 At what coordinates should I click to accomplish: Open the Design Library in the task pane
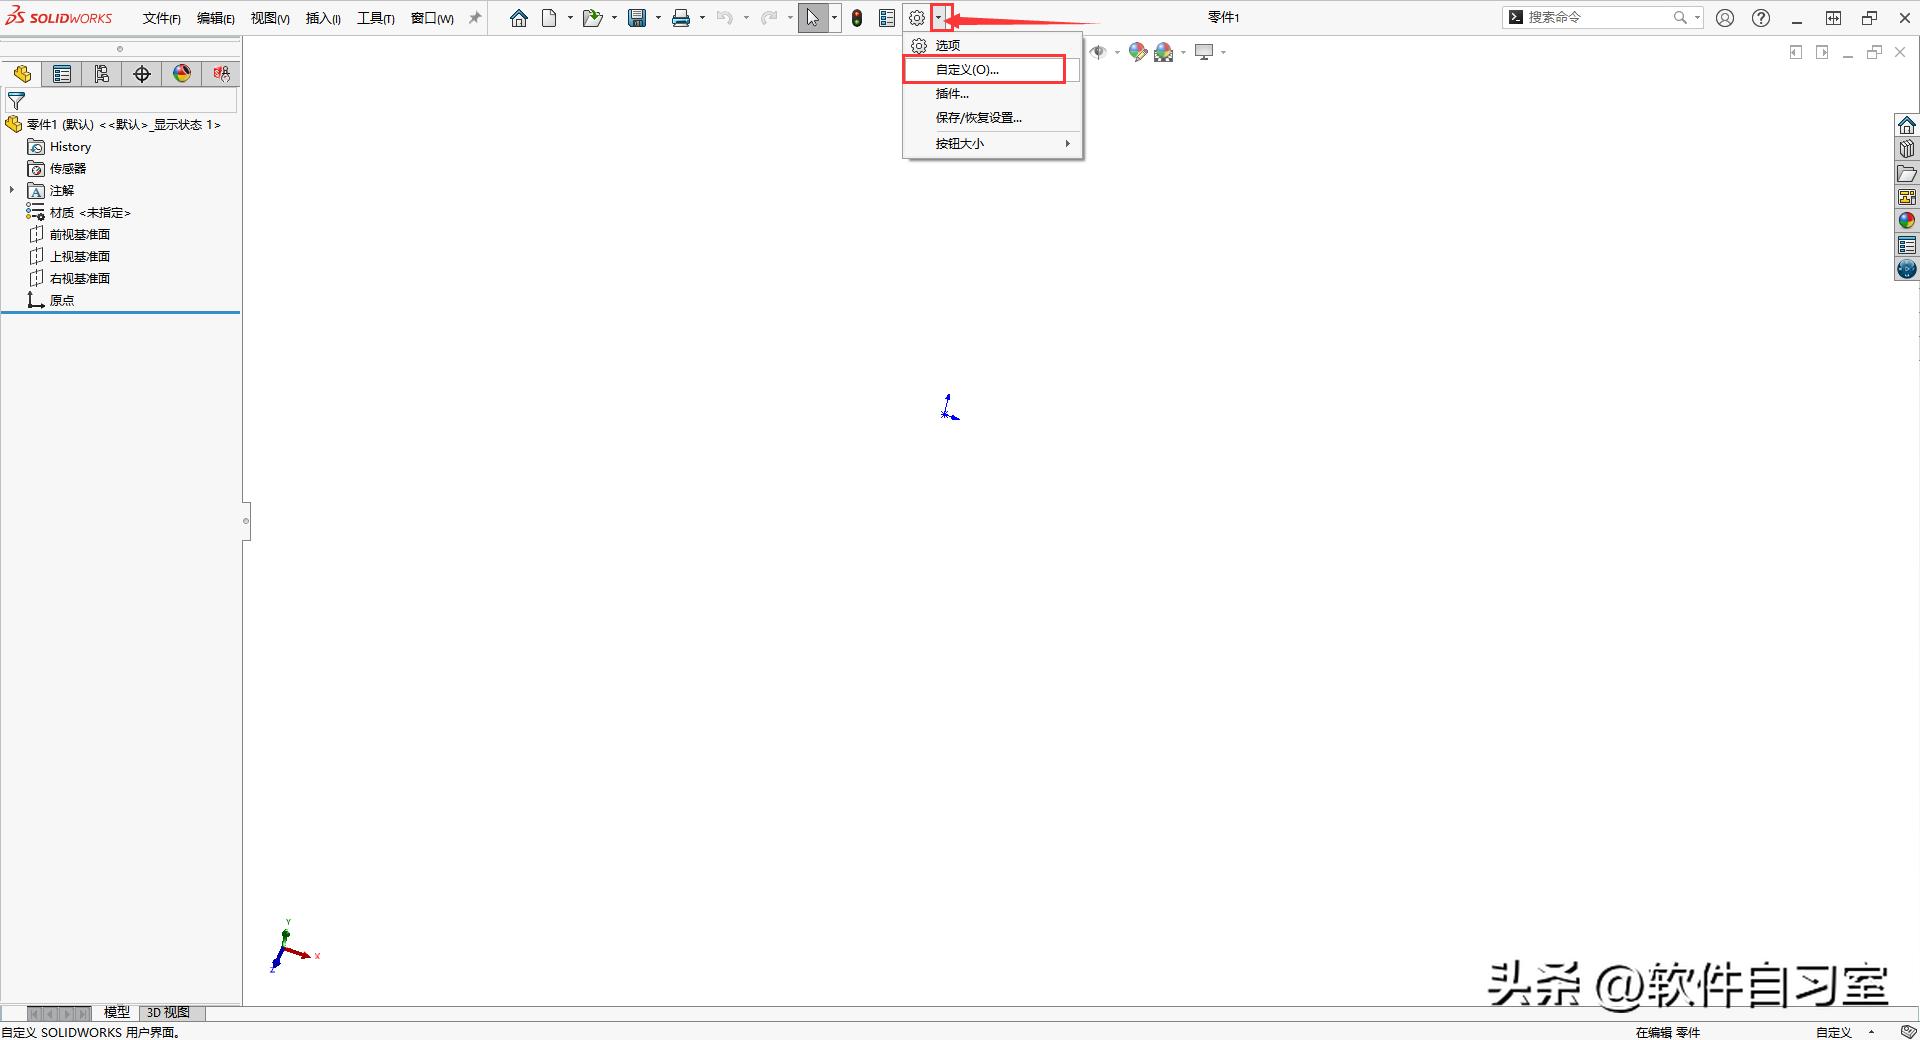[x=1907, y=148]
